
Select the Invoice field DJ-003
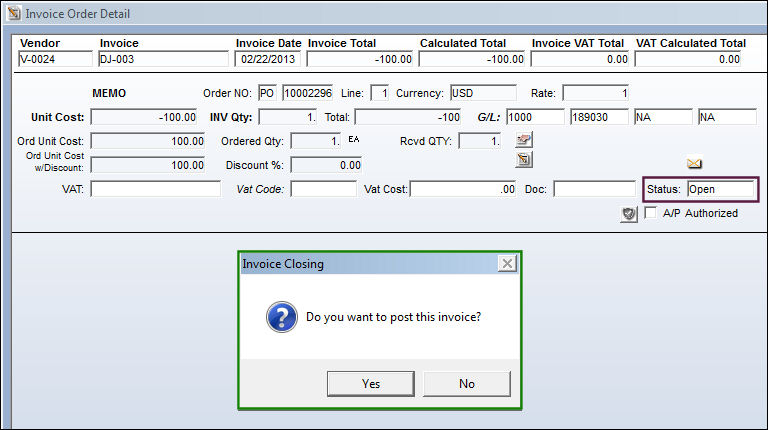pyautogui.click(x=163, y=59)
